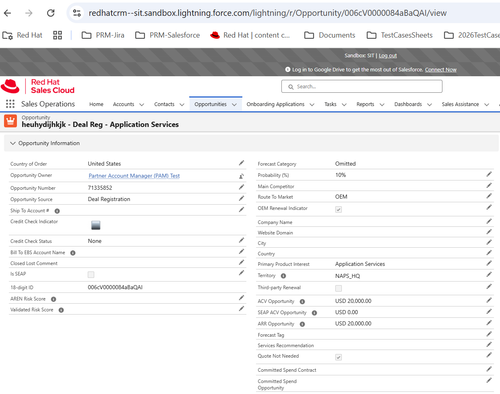Open Tasks tab dropdown arrow
The image size is (500, 394).
pos(344,104)
